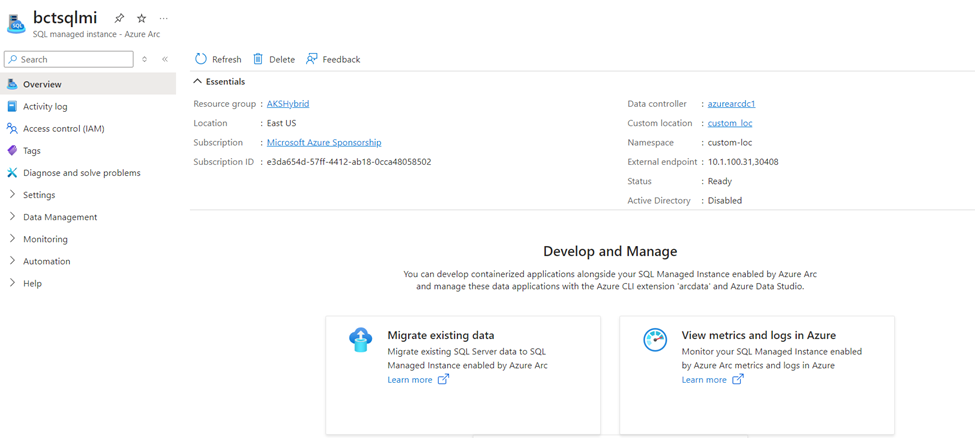975x438 pixels.
Task: Expand the Data Management menu group
Action: pos(12,217)
